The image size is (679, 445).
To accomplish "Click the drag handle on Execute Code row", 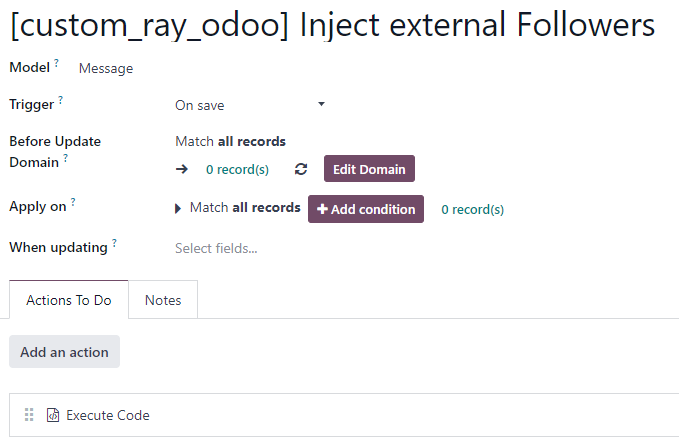I will click(29, 415).
